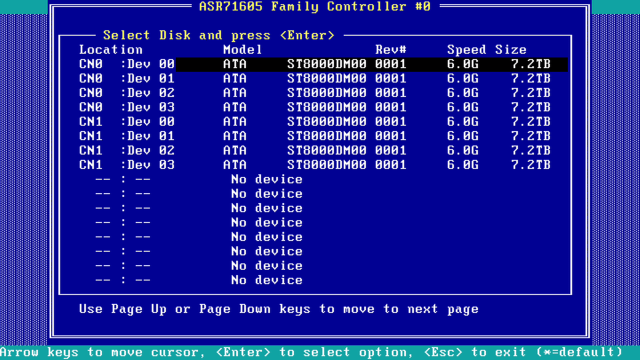Screen dimensions: 640x360
Task: Click the 6.0G speed of CN0 Dev 01
Action: pyautogui.click(x=462, y=78)
